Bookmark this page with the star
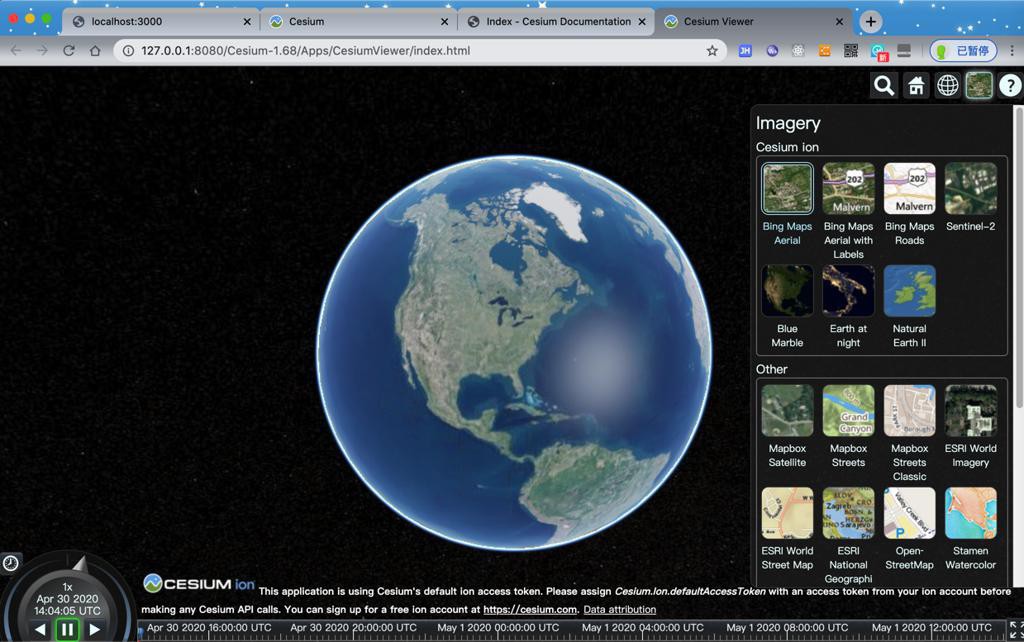The width and height of the screenshot is (1024, 642). tap(712, 50)
